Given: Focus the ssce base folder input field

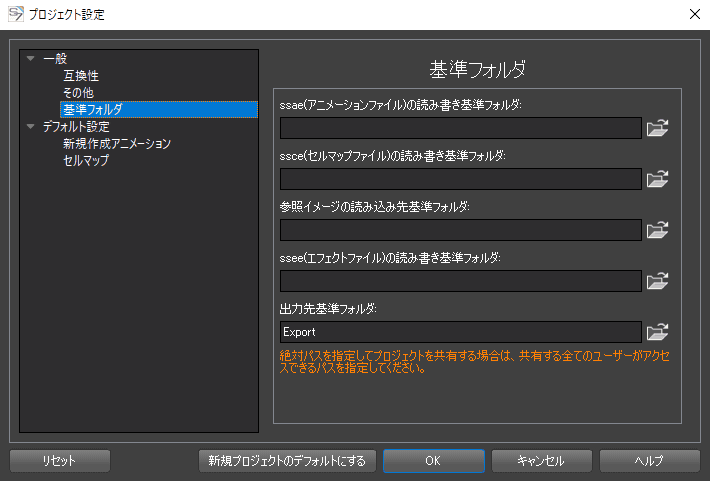Looking at the screenshot, I should [461, 179].
